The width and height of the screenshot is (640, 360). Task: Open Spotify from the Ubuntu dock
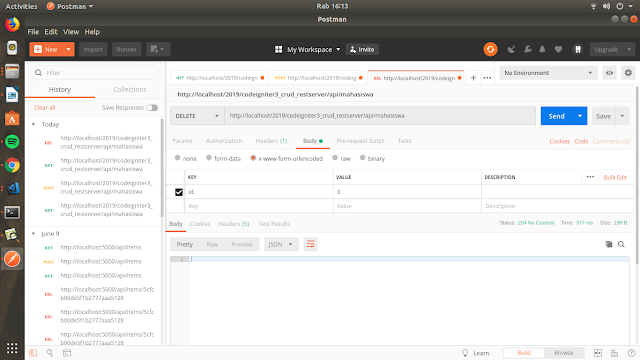pos(12,142)
